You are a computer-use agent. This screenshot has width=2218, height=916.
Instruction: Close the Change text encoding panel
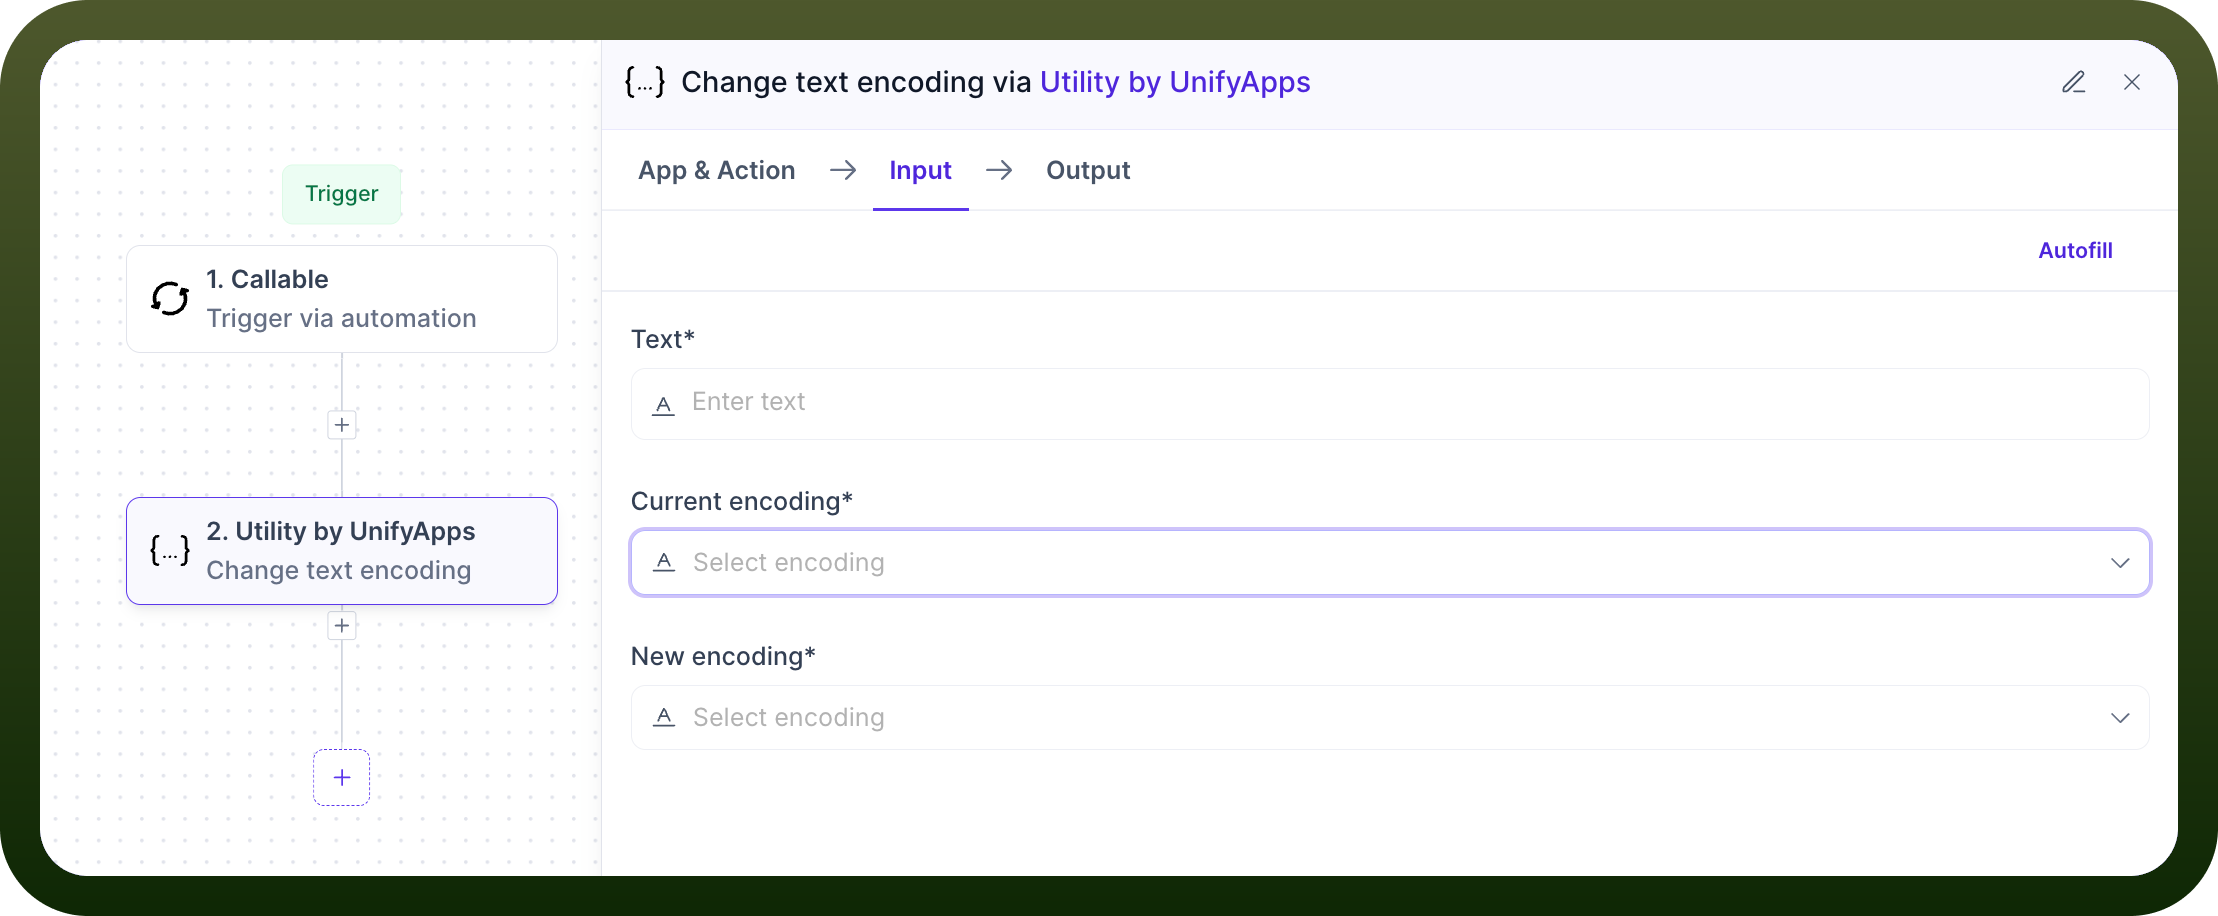pyautogui.click(x=2132, y=82)
